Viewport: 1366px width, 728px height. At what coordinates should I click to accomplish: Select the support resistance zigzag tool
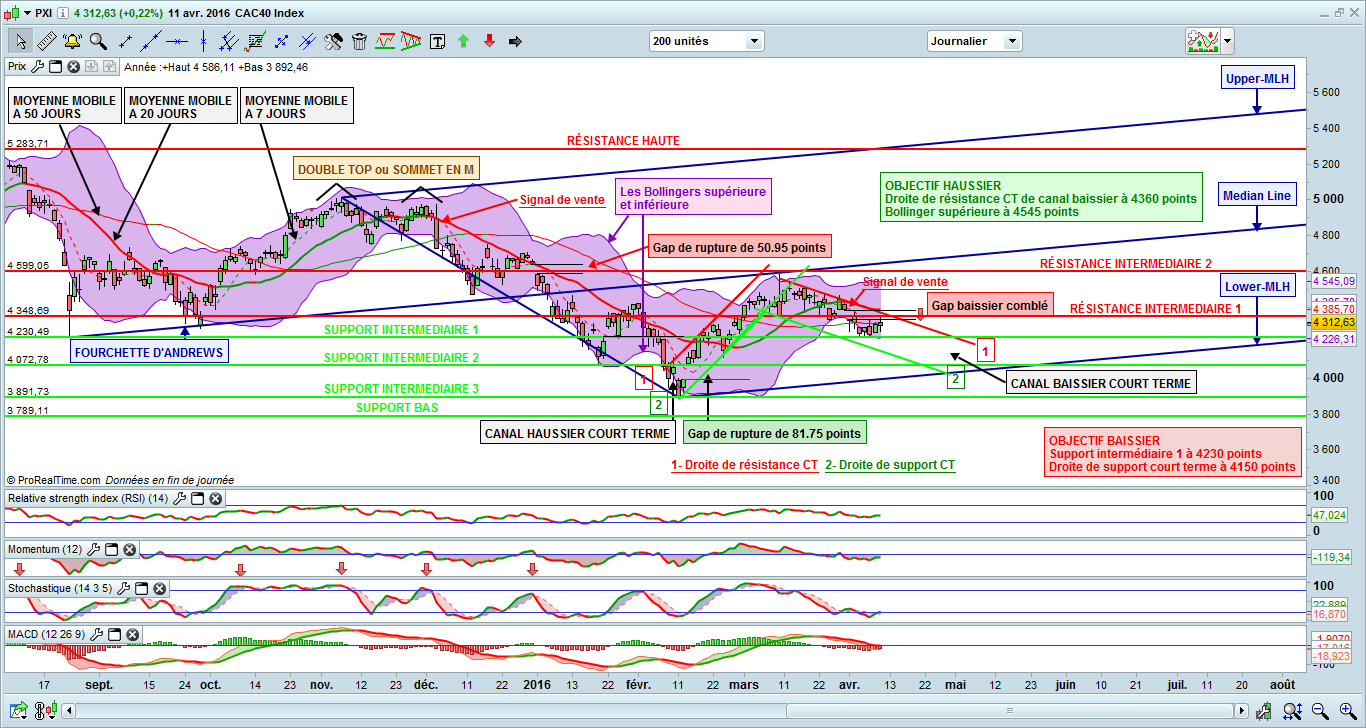(x=386, y=41)
